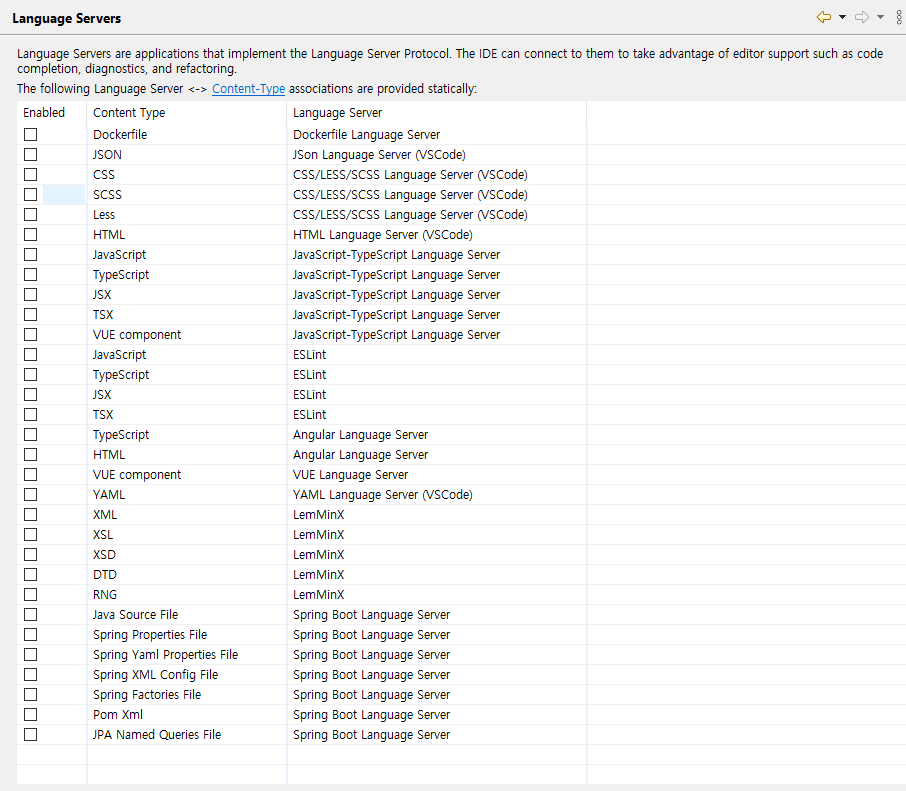The image size is (906, 791).
Task: Enable the RNG LemMinX checkbox
Action: pos(31,595)
